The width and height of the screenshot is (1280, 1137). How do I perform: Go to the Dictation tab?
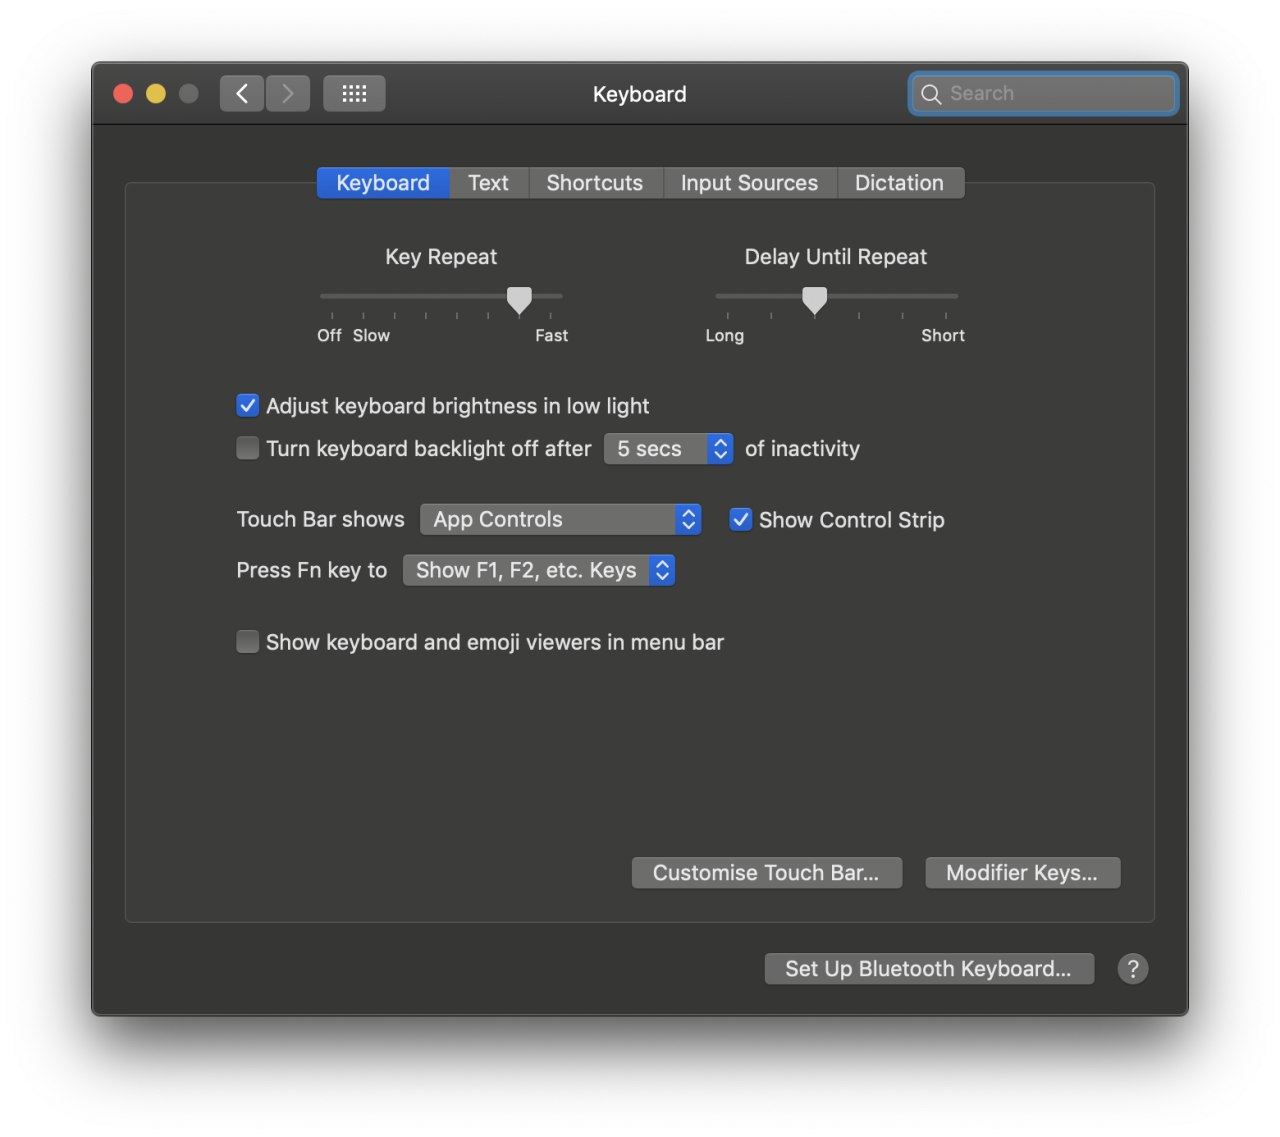[899, 183]
